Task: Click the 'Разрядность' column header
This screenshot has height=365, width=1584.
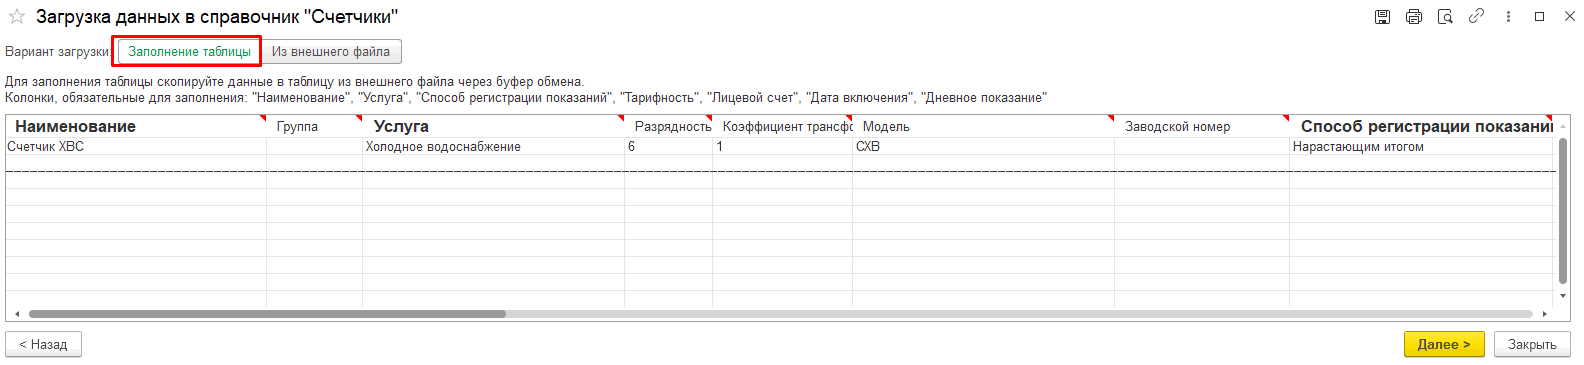Action: 669,126
